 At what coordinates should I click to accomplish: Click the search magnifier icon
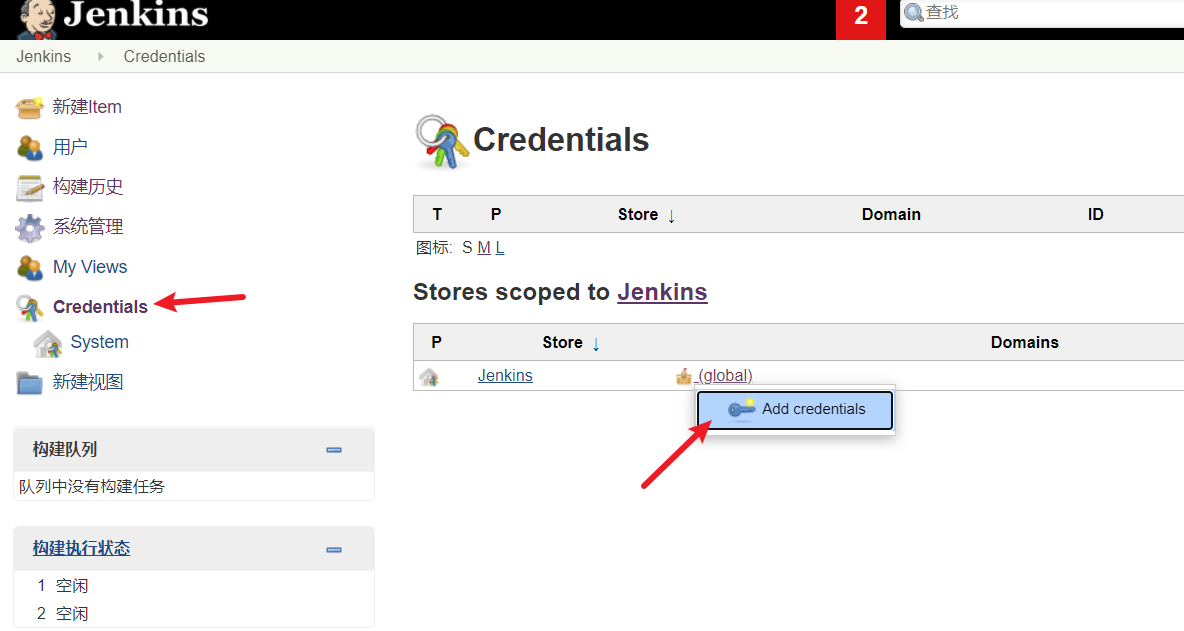[x=914, y=13]
